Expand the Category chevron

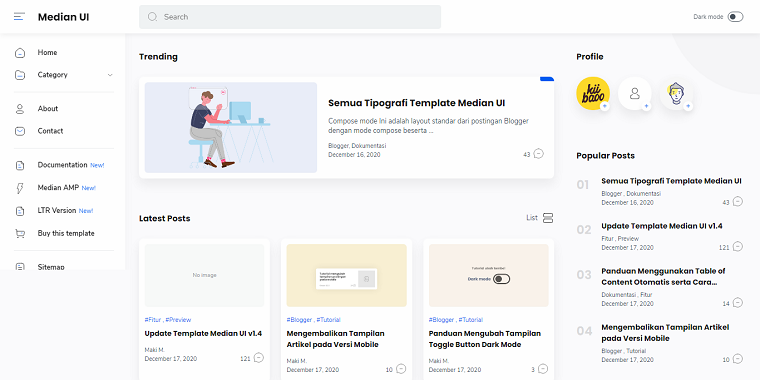click(110, 75)
